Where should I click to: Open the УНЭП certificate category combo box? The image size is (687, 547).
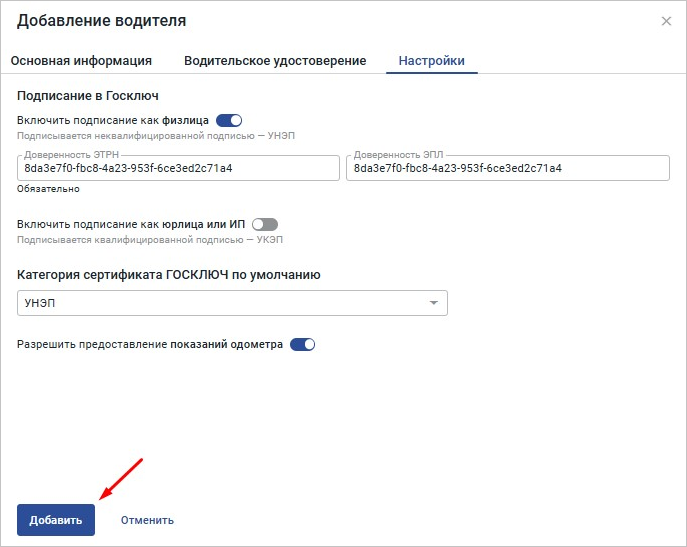pos(222,303)
